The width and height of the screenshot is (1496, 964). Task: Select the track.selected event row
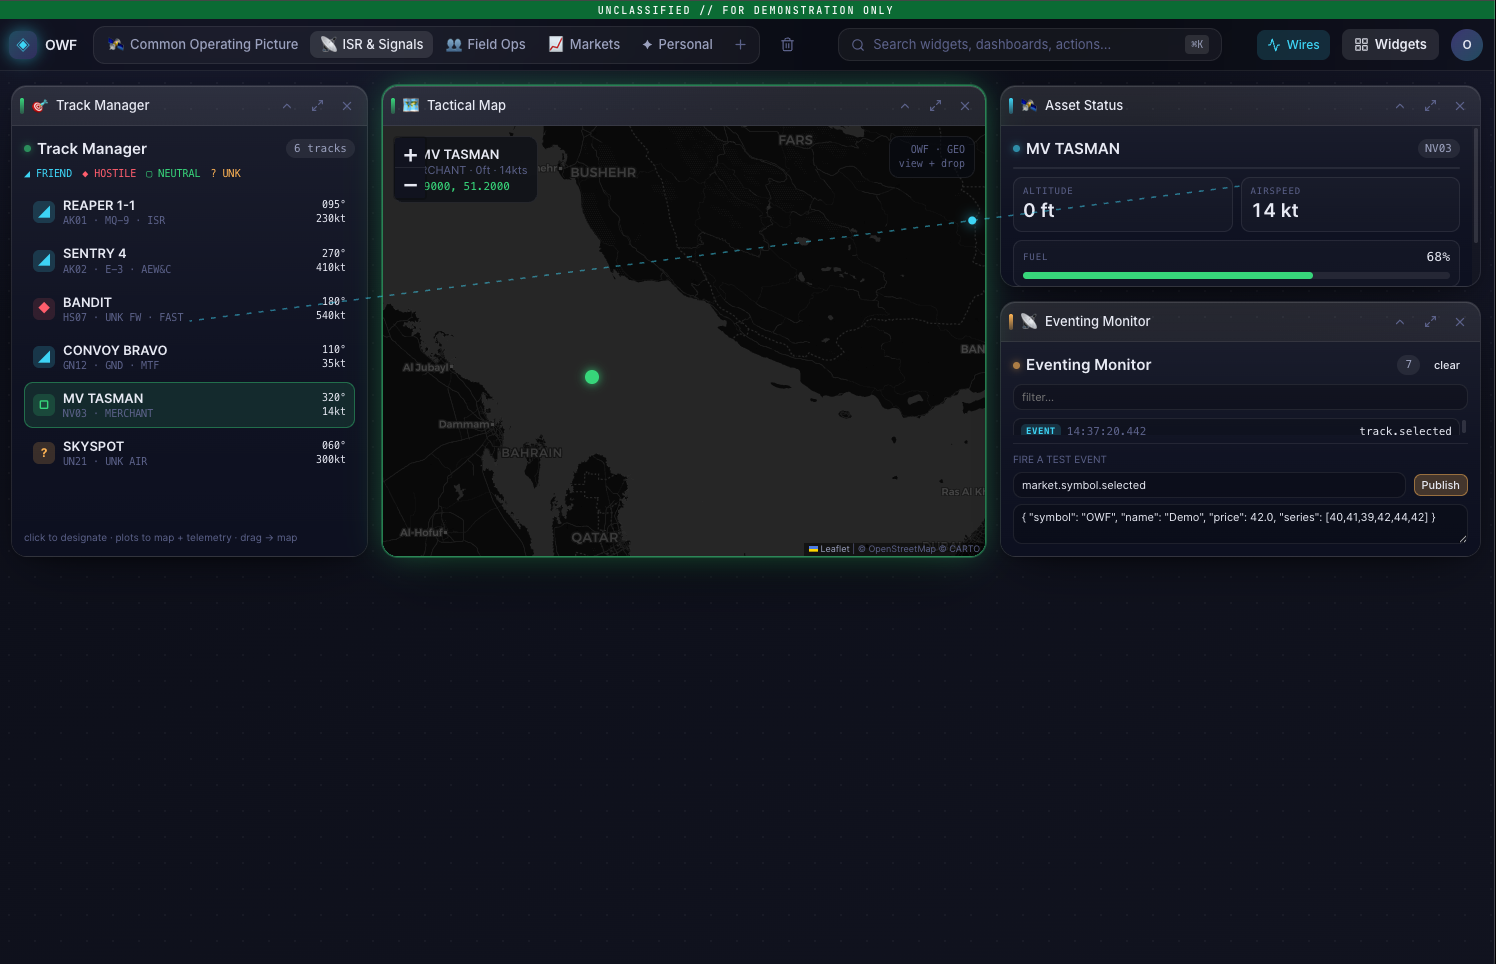1236,431
